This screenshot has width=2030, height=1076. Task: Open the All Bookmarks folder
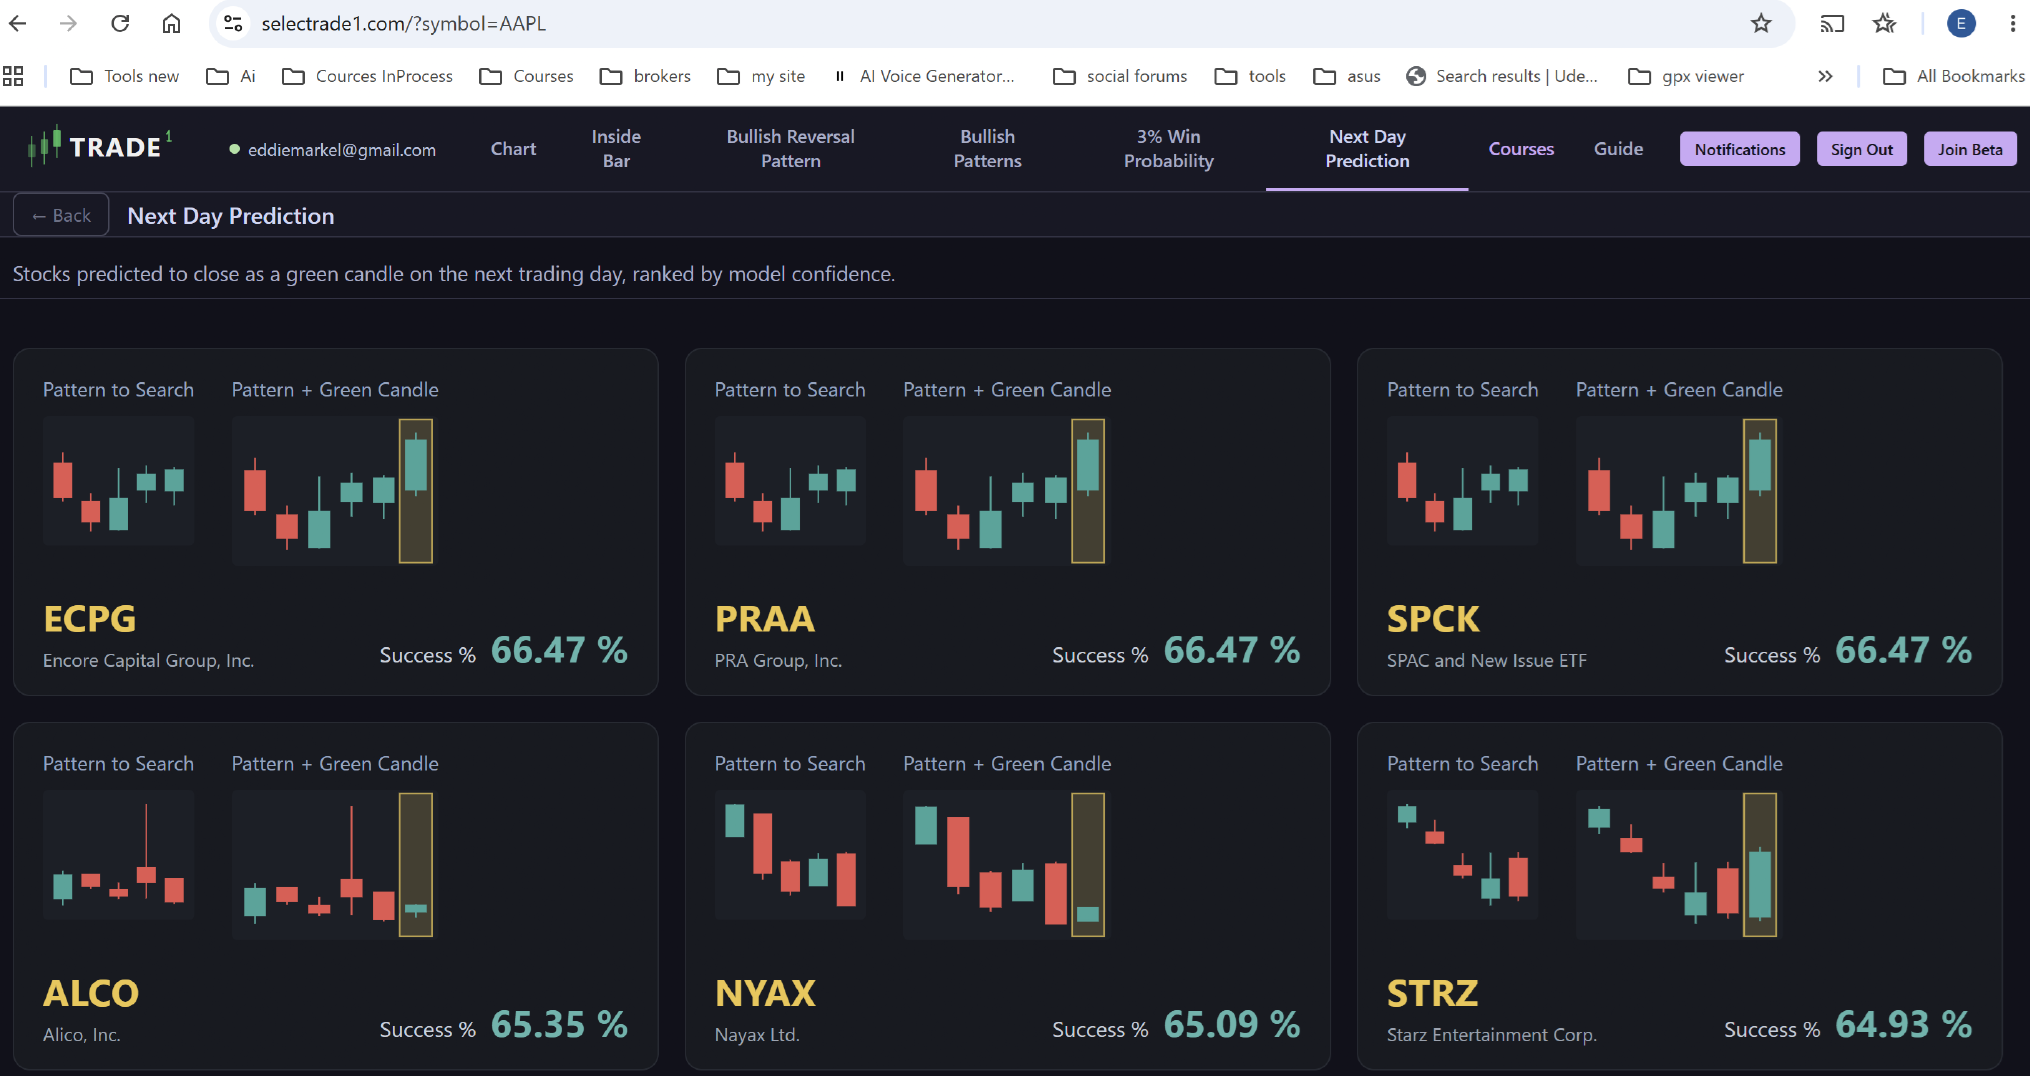[x=1953, y=76]
